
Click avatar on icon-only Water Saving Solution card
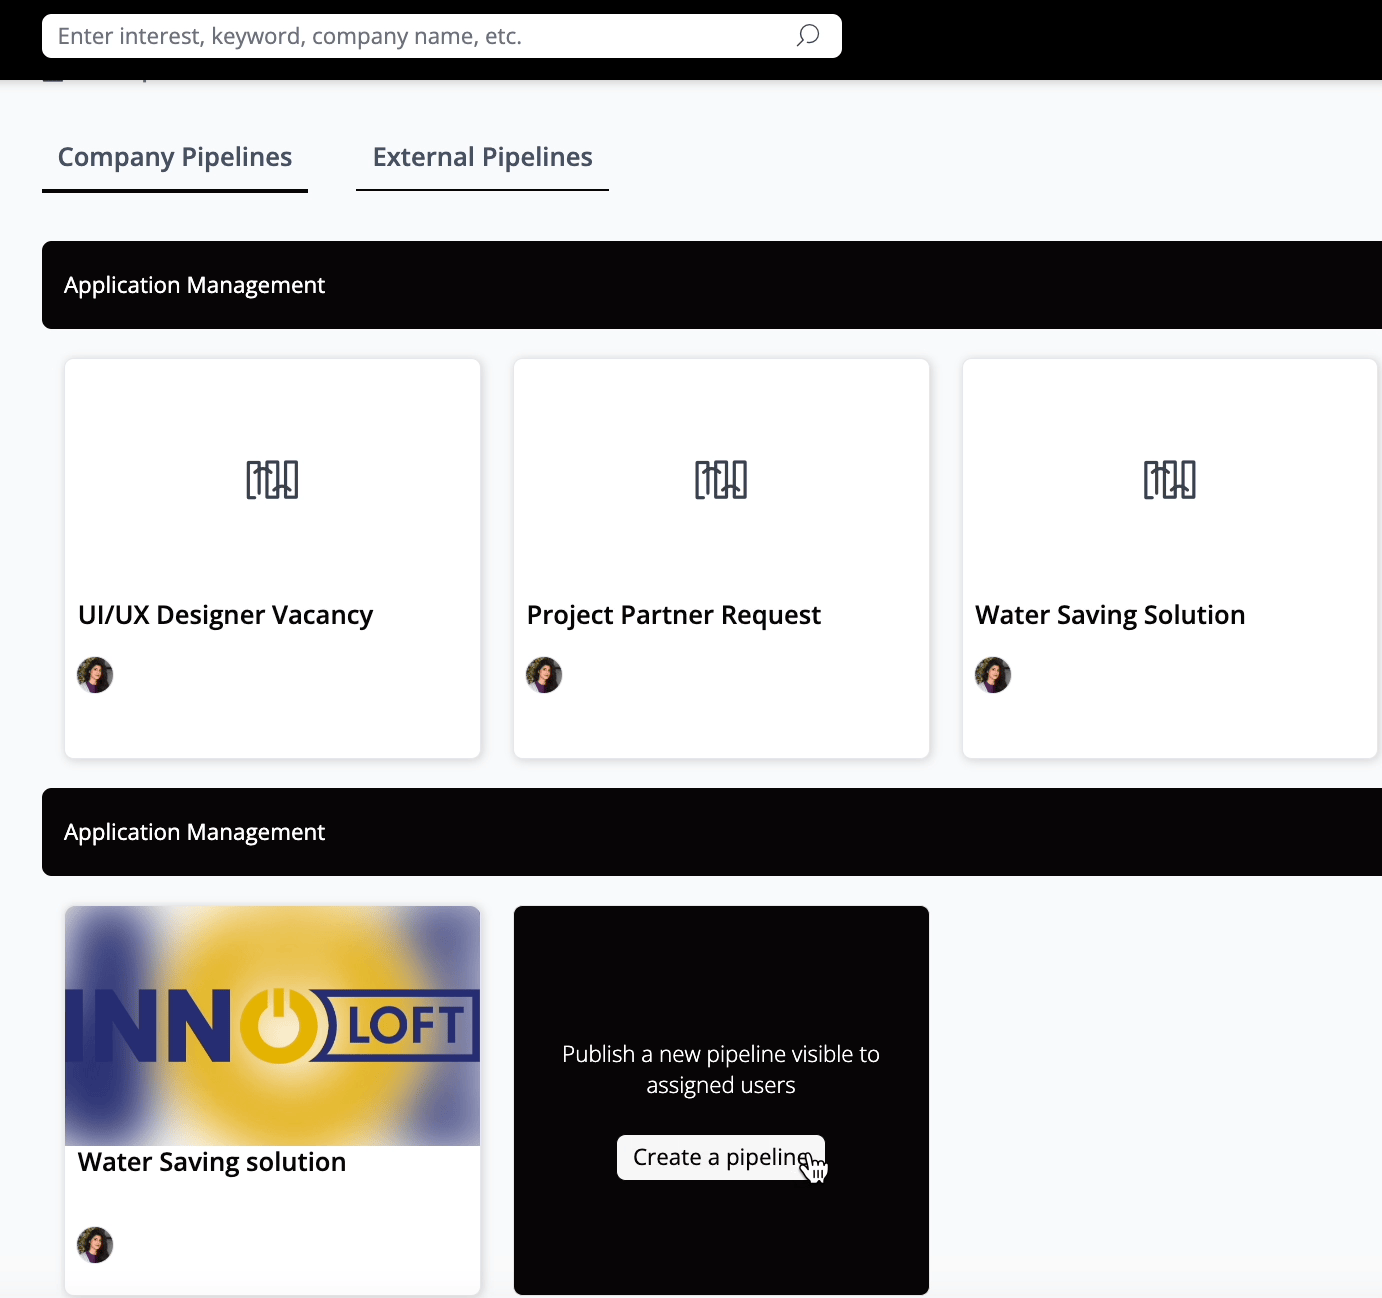[993, 675]
